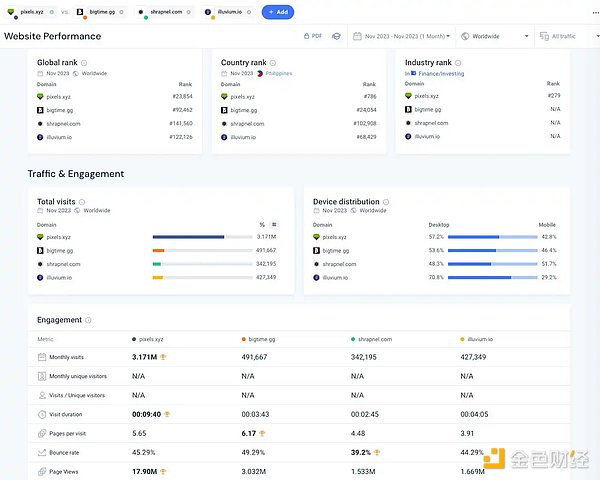Switch Total visits to number view
This screenshot has width=600, height=480.
click(x=274, y=225)
